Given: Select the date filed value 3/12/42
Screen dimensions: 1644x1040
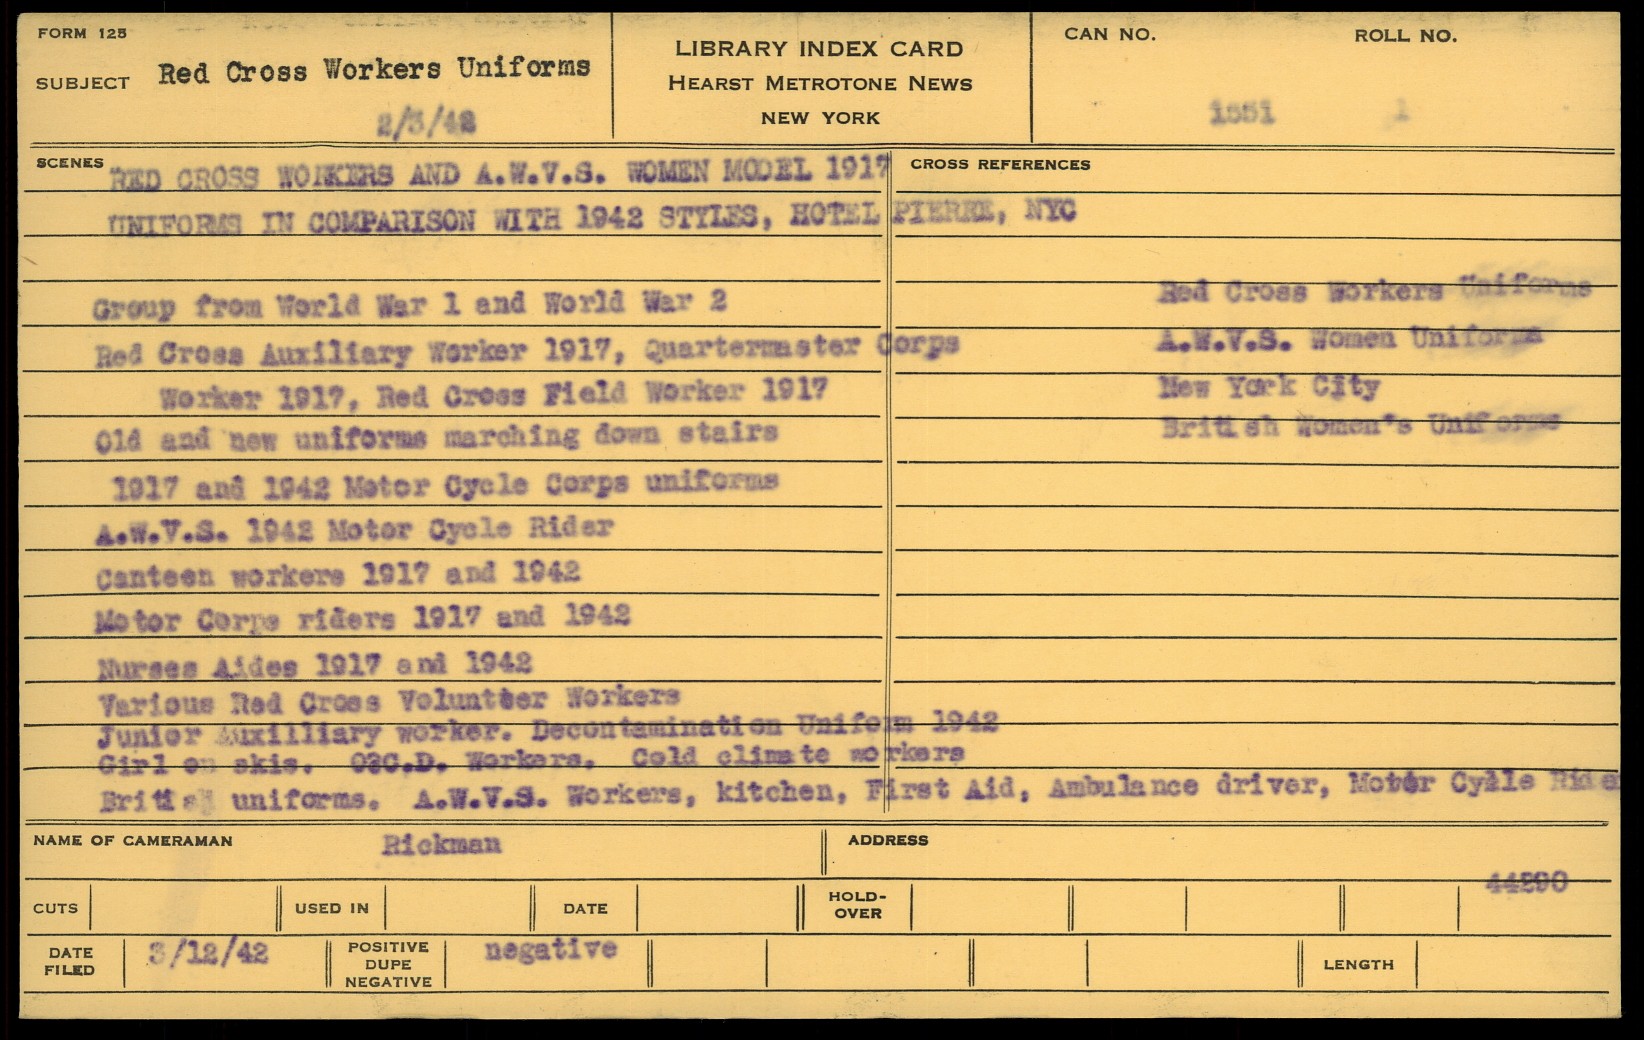Looking at the screenshot, I should (208, 953).
